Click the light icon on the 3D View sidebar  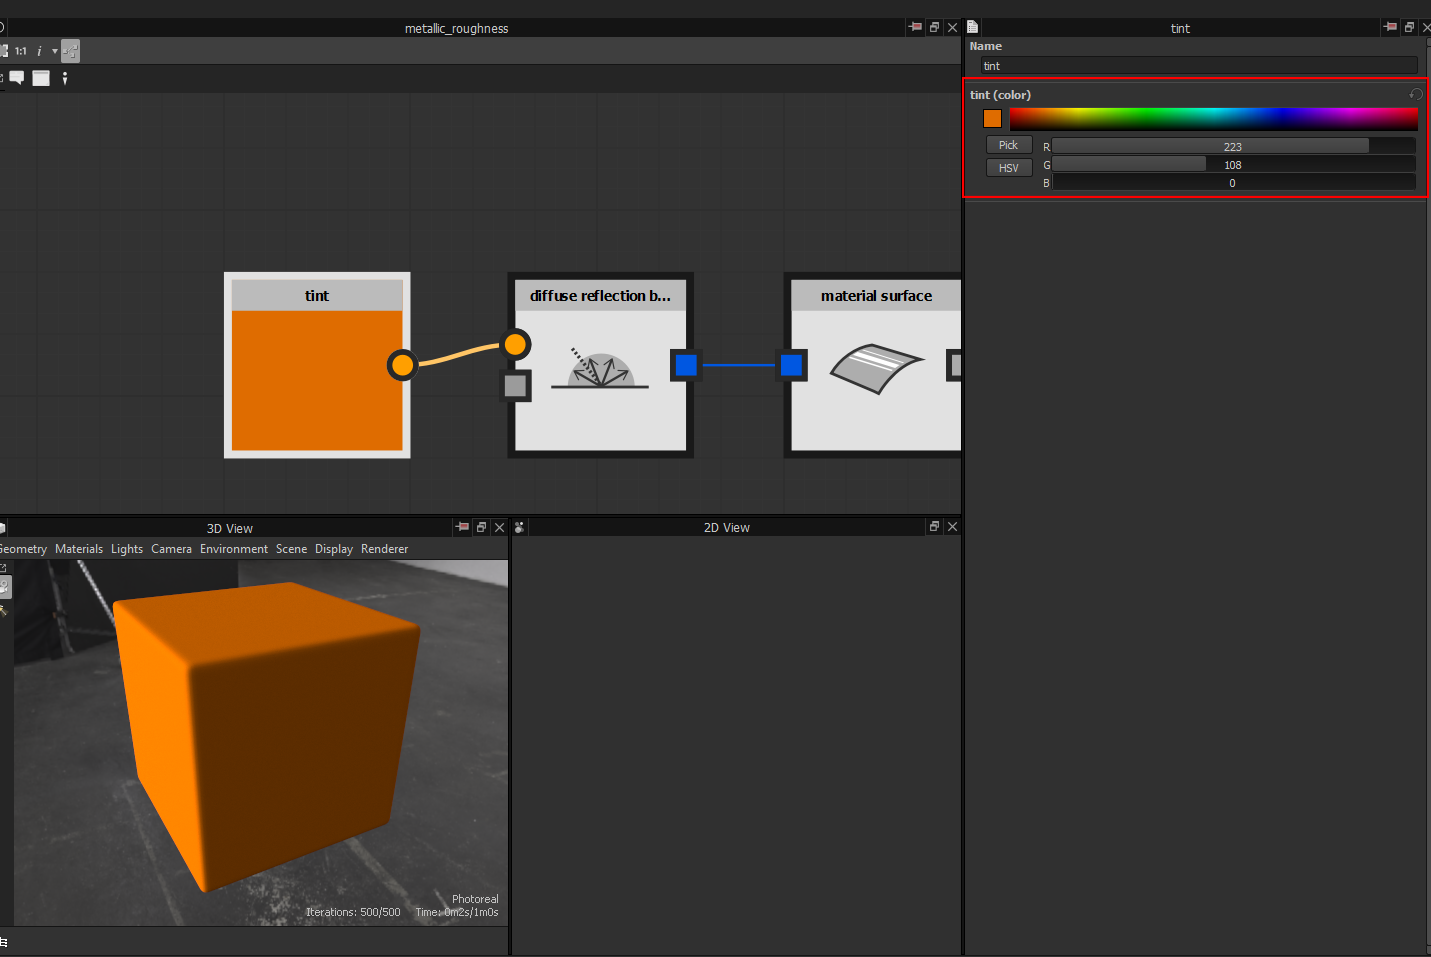pos(4,613)
